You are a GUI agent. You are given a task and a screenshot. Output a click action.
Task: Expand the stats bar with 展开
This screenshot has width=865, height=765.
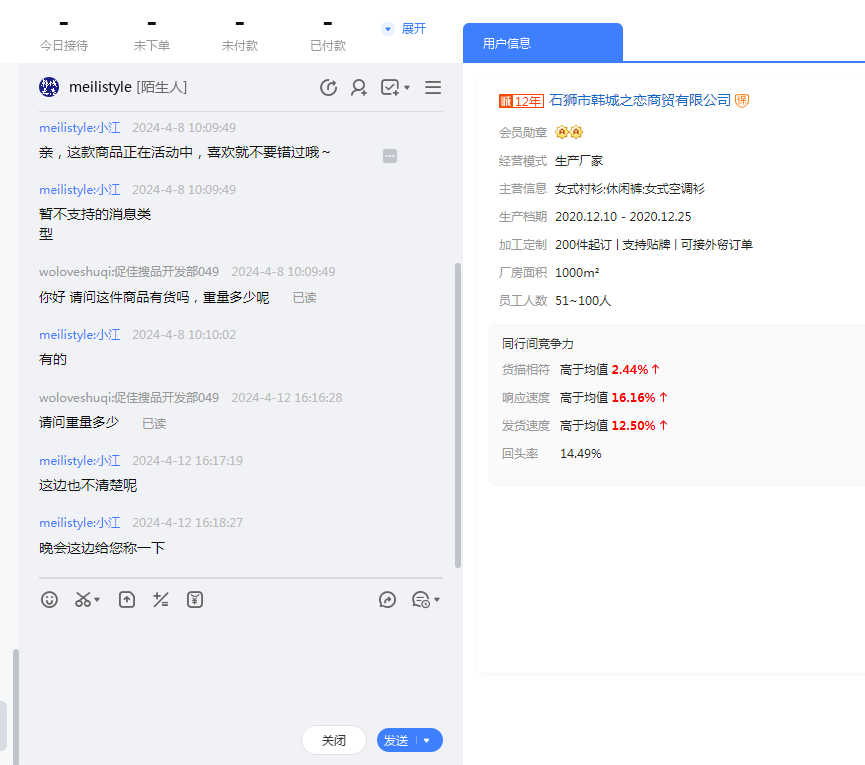point(405,29)
